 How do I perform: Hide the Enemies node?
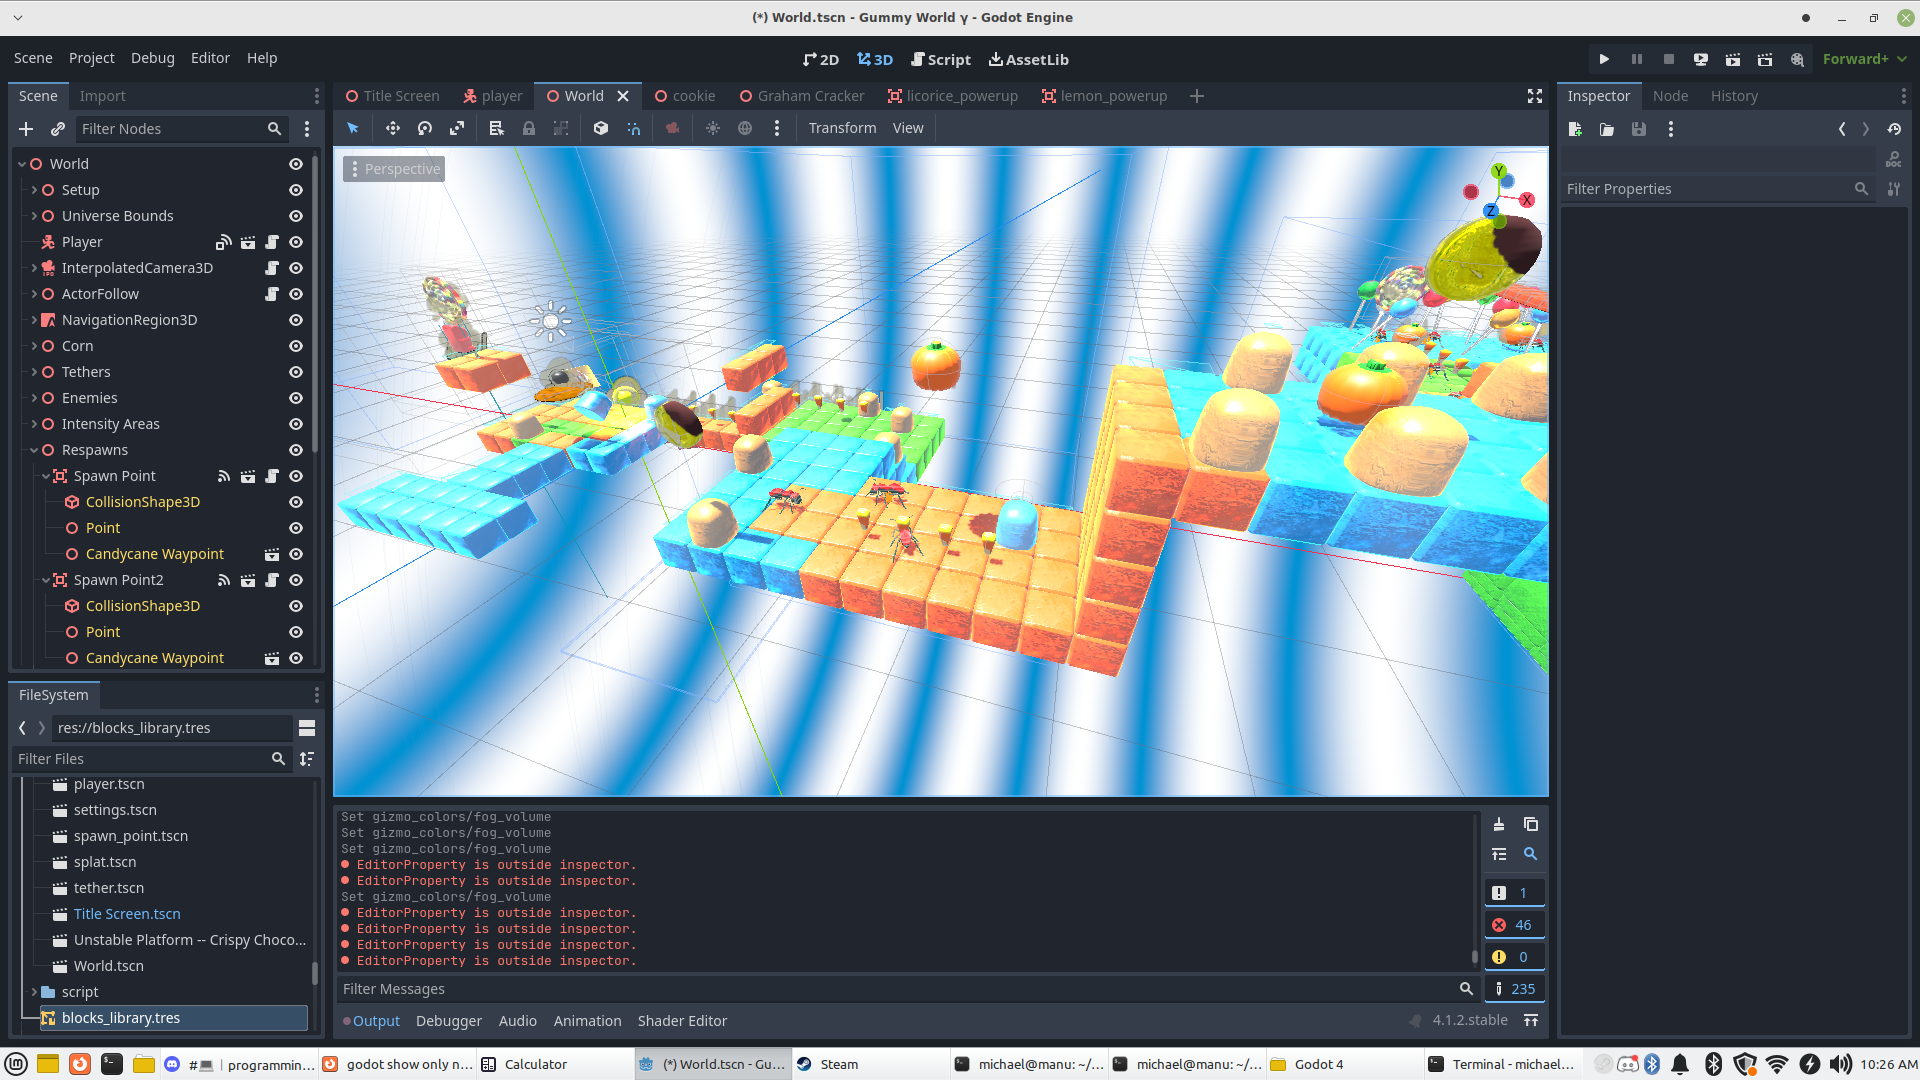(x=296, y=398)
